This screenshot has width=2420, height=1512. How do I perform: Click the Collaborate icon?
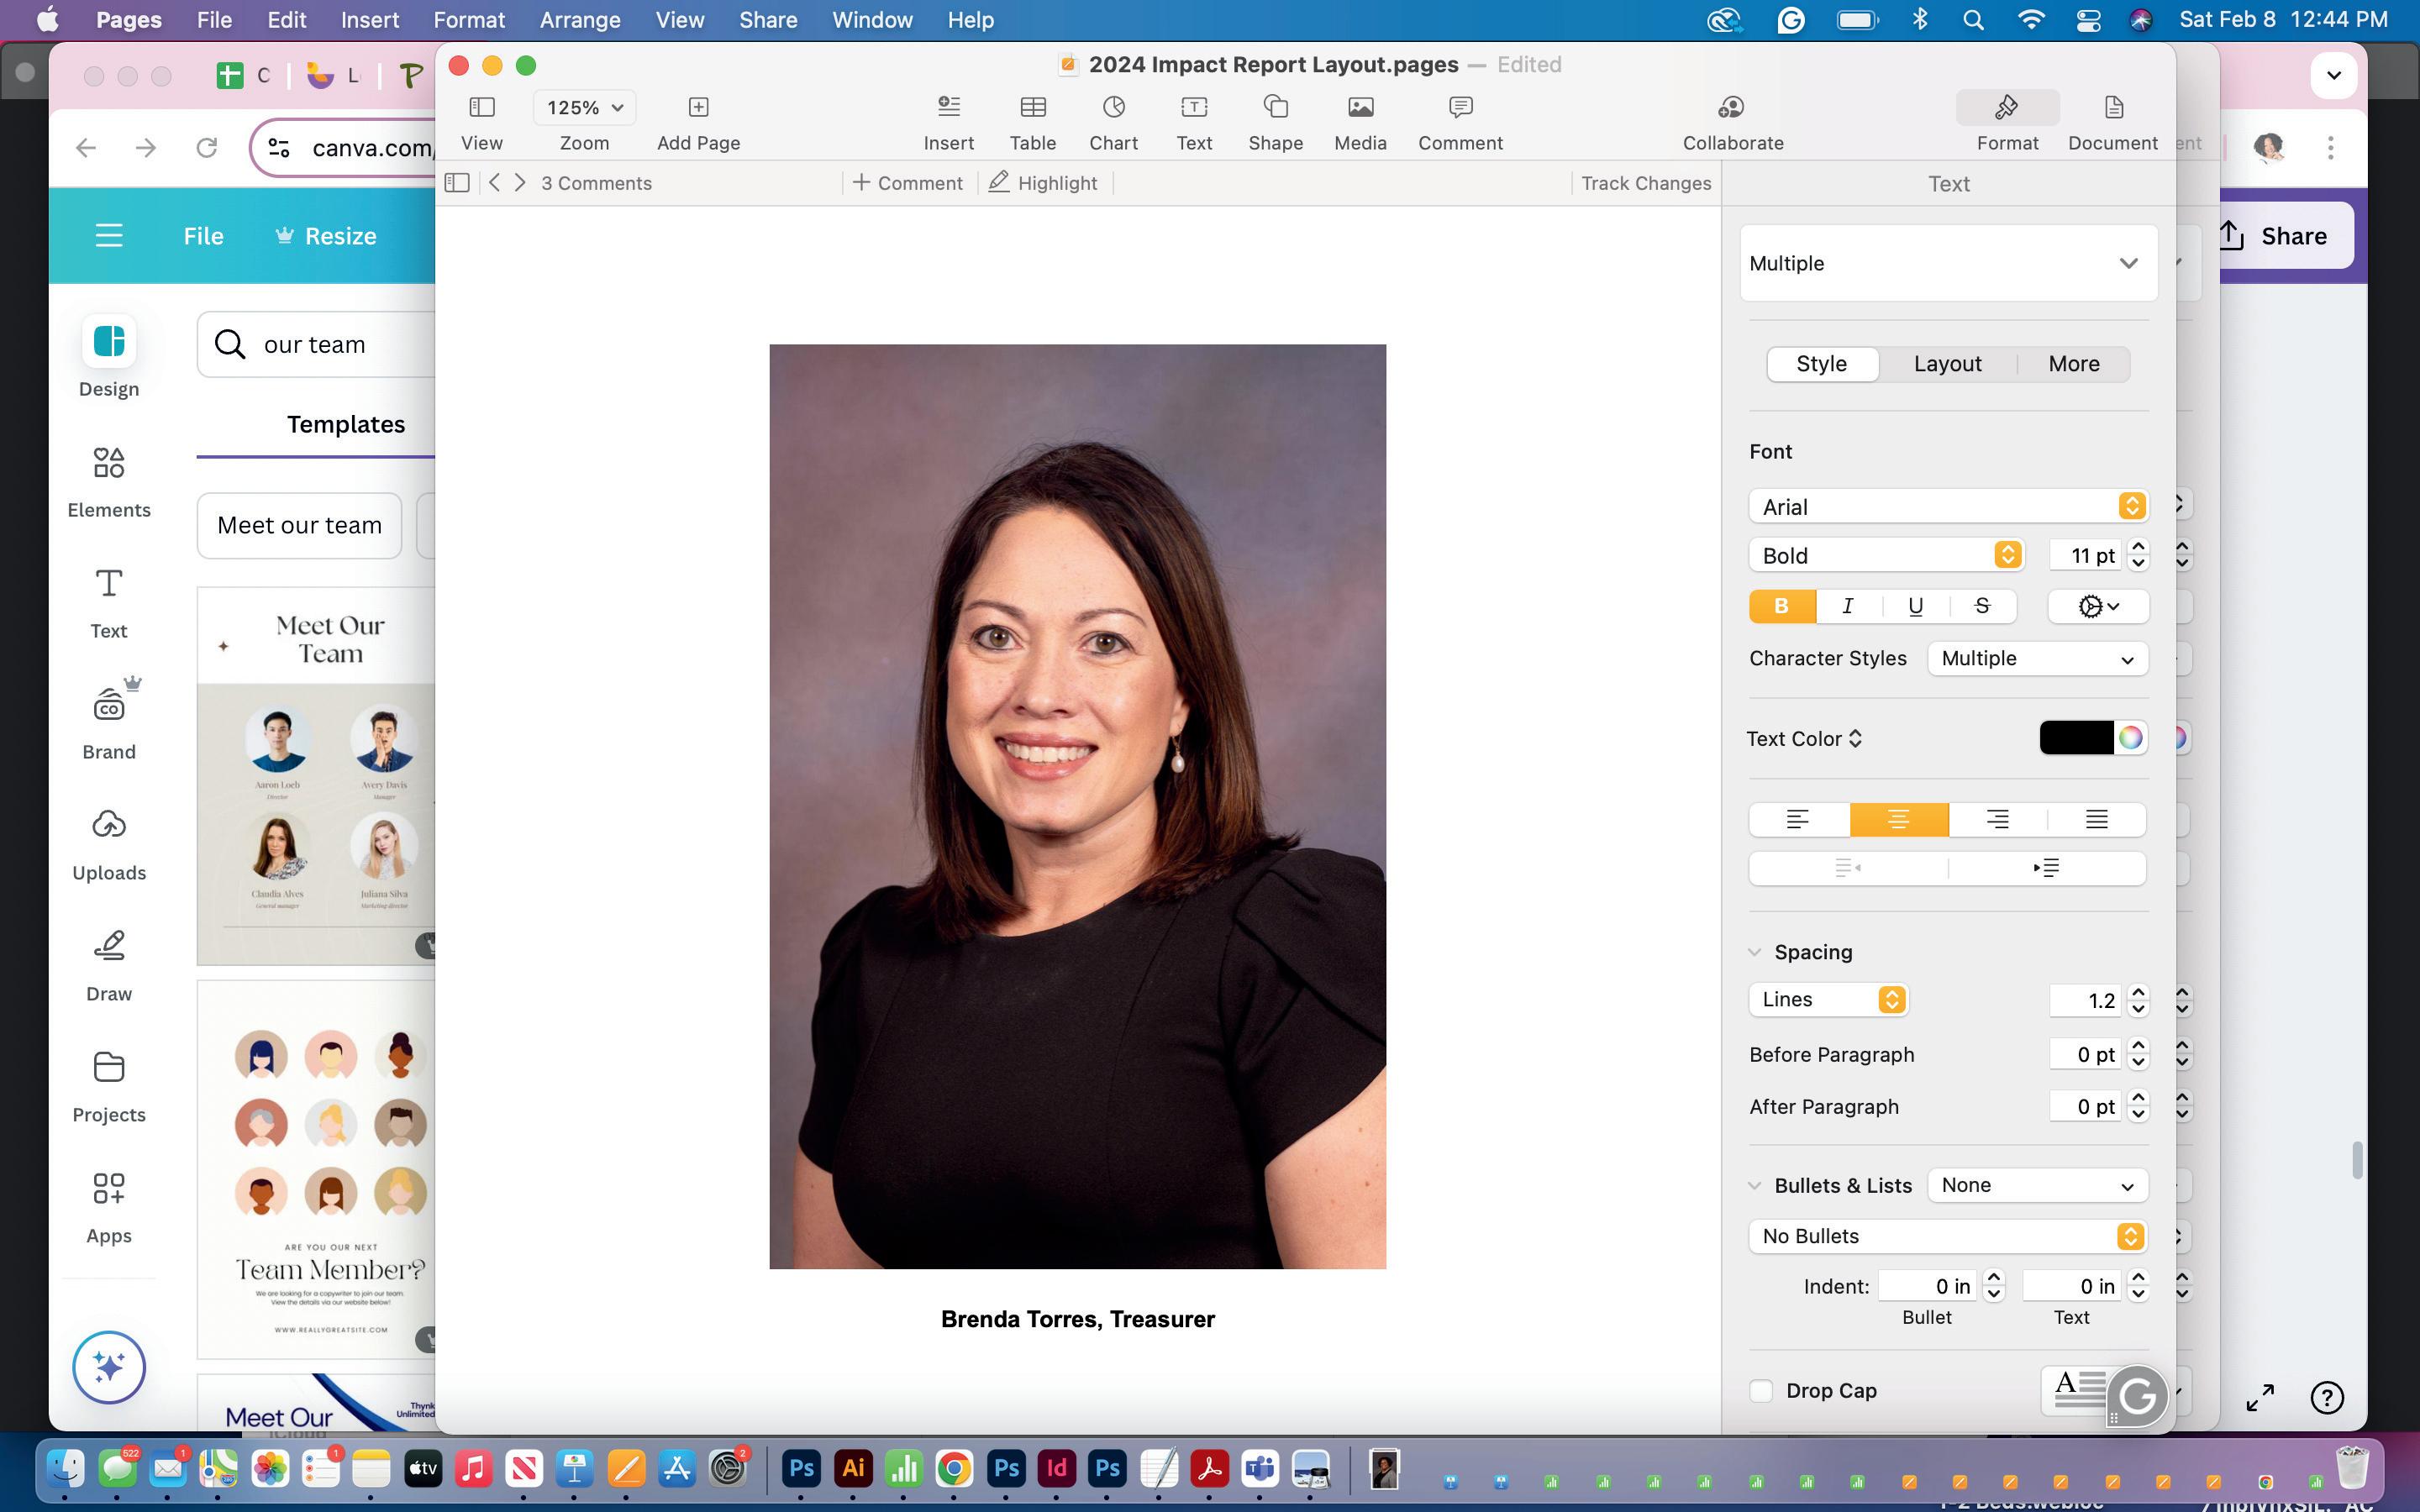[1732, 108]
